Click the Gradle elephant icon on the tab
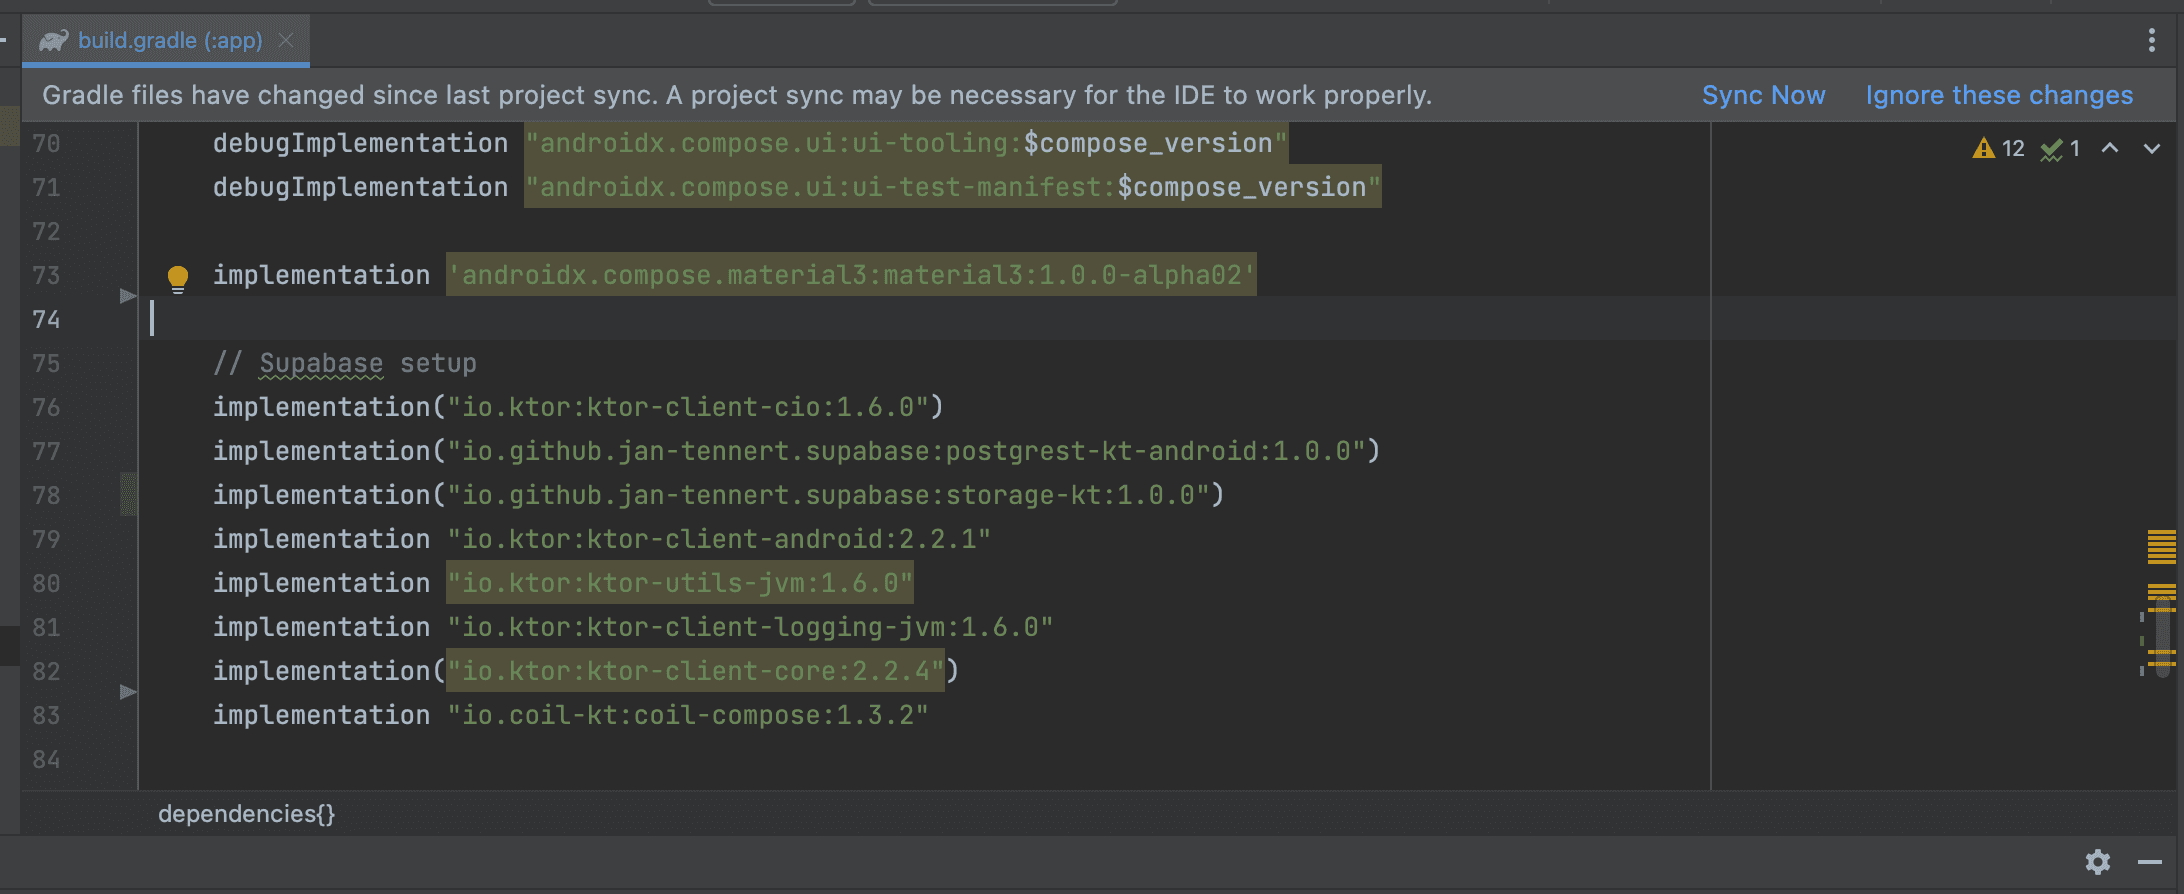 (x=53, y=40)
